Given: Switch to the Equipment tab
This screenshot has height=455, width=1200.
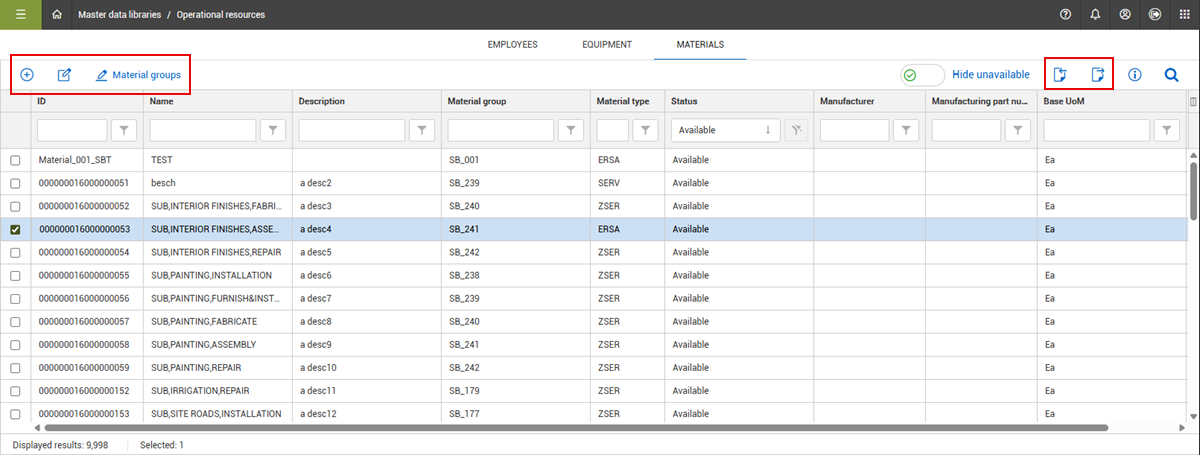Looking at the screenshot, I should click(606, 45).
